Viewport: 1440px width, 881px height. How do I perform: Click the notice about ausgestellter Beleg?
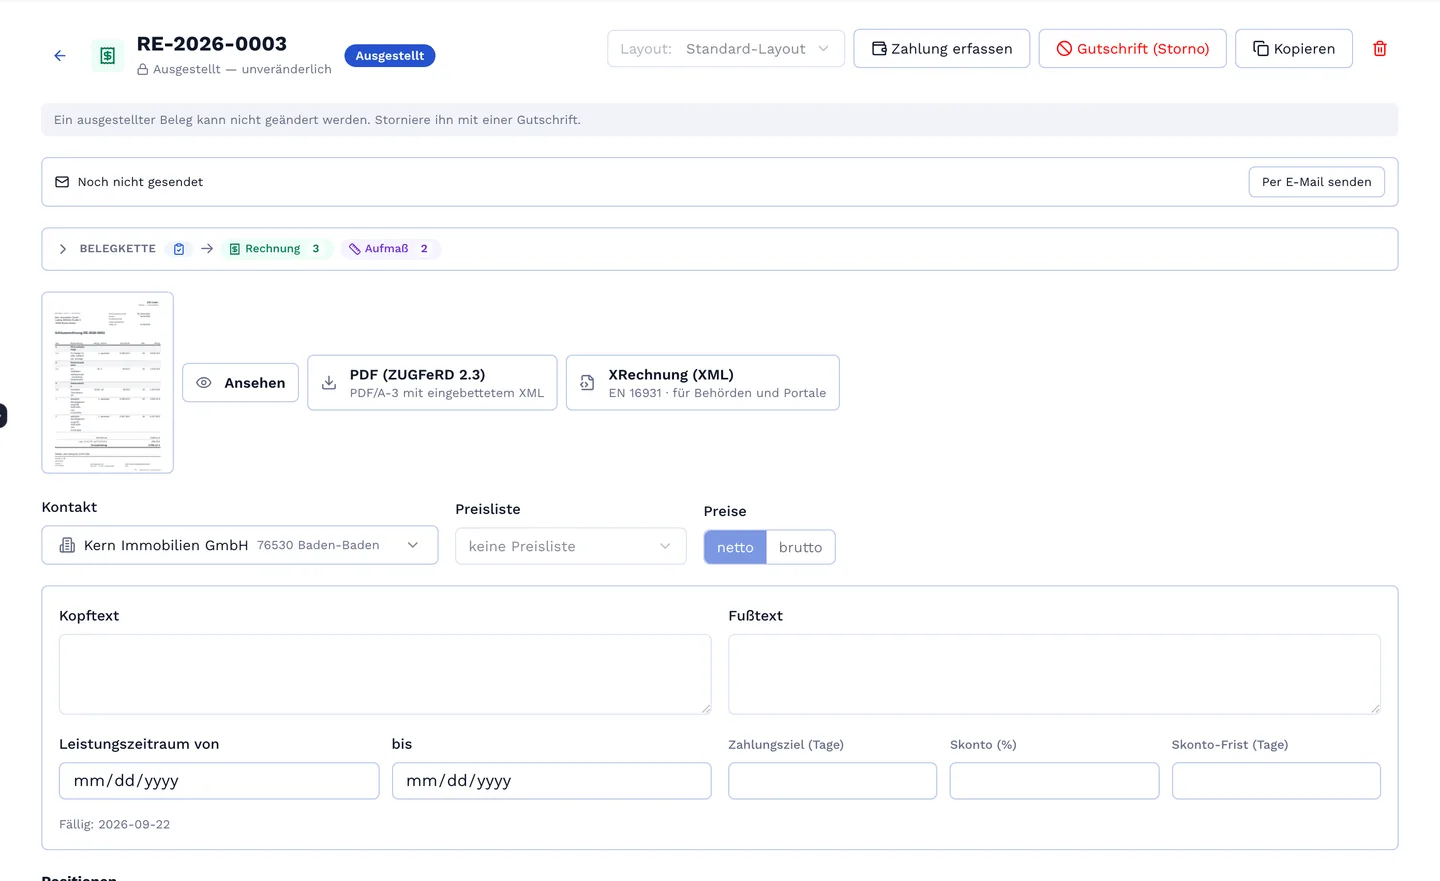(720, 120)
